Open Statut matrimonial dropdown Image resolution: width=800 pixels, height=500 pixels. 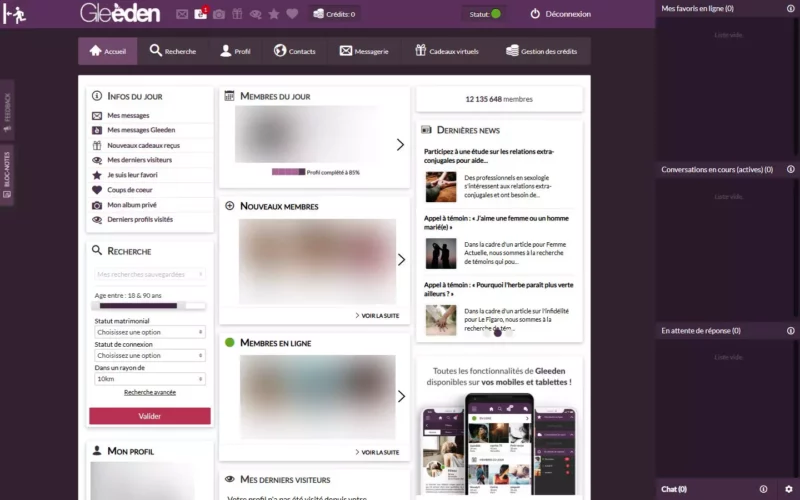coord(150,332)
